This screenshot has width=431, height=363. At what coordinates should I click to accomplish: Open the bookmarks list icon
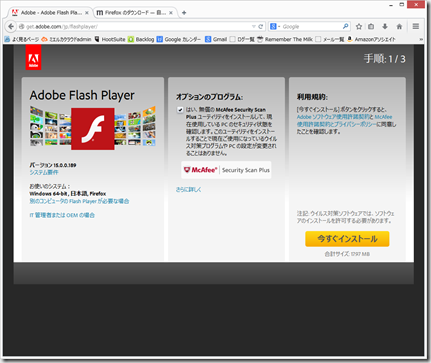point(371,26)
